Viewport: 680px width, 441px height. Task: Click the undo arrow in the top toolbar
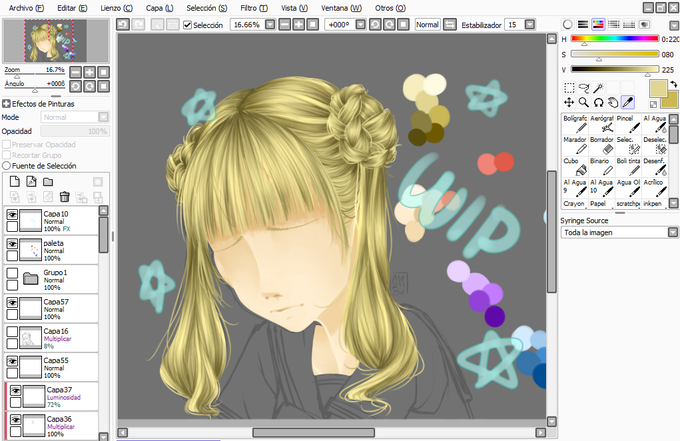pyautogui.click(x=123, y=25)
